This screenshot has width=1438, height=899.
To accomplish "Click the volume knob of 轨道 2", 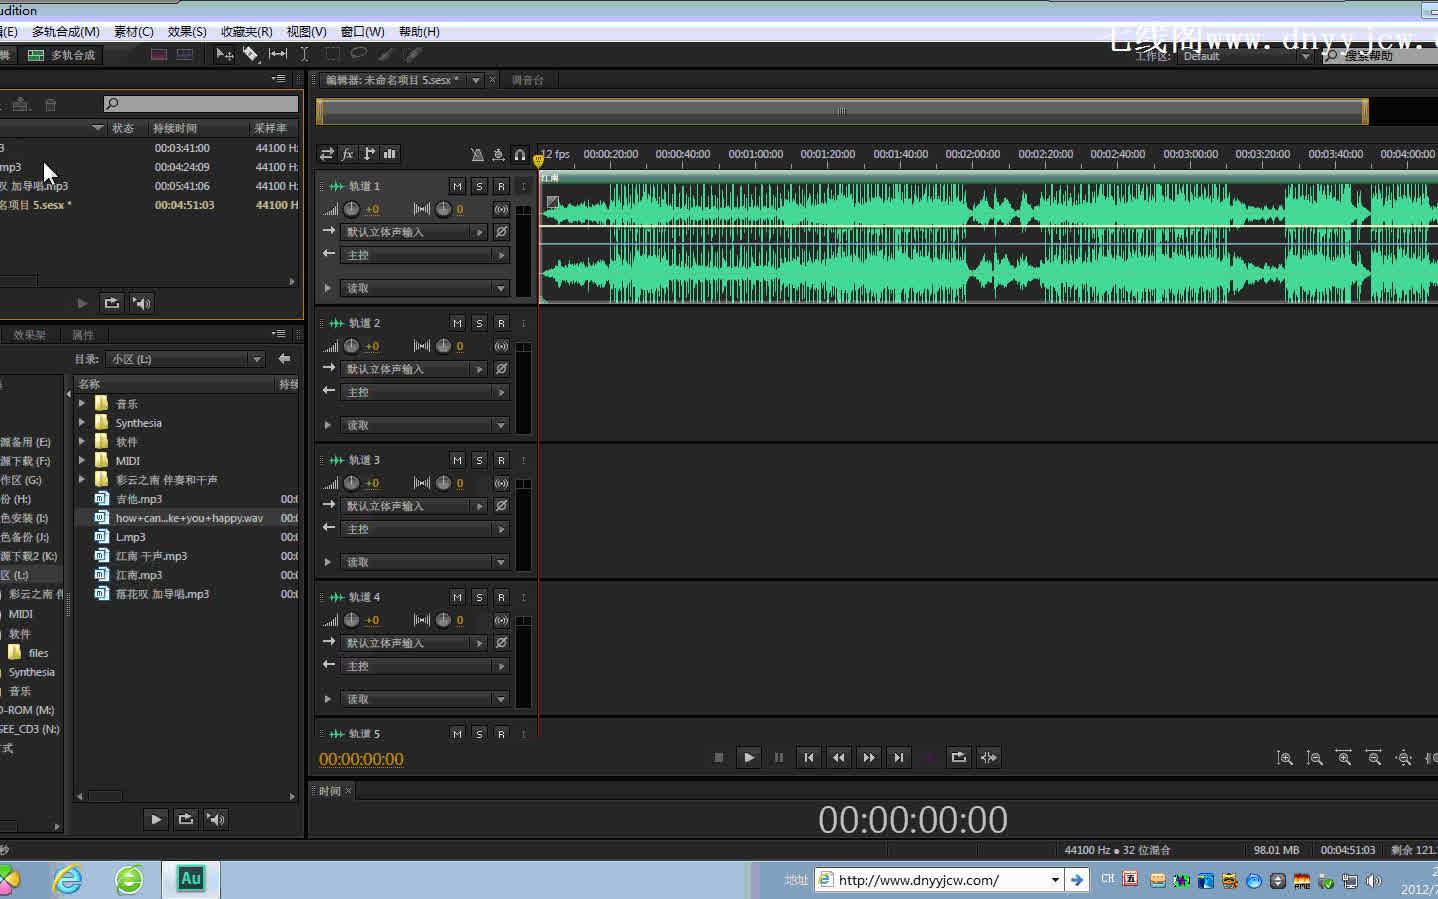I will point(351,346).
